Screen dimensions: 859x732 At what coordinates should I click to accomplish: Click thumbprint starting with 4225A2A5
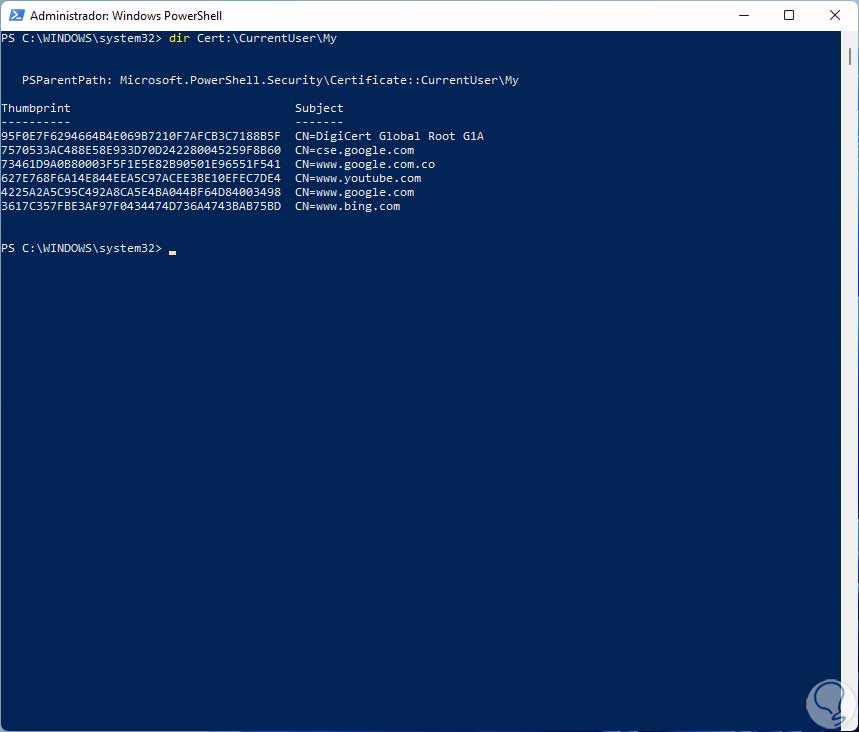pyautogui.click(x=141, y=192)
